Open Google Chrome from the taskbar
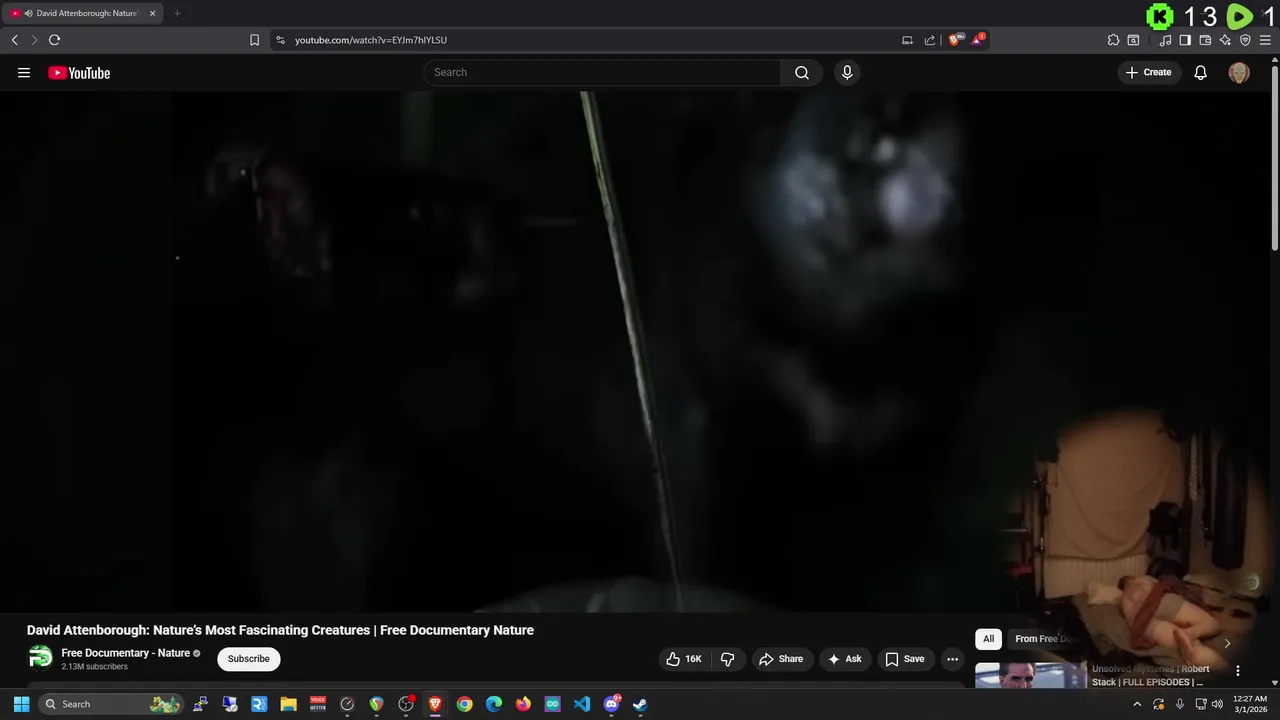The image size is (1280, 720). click(464, 704)
